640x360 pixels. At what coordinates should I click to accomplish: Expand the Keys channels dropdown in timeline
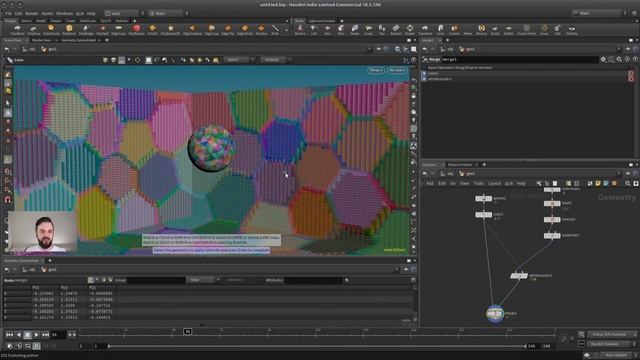(x=612, y=334)
